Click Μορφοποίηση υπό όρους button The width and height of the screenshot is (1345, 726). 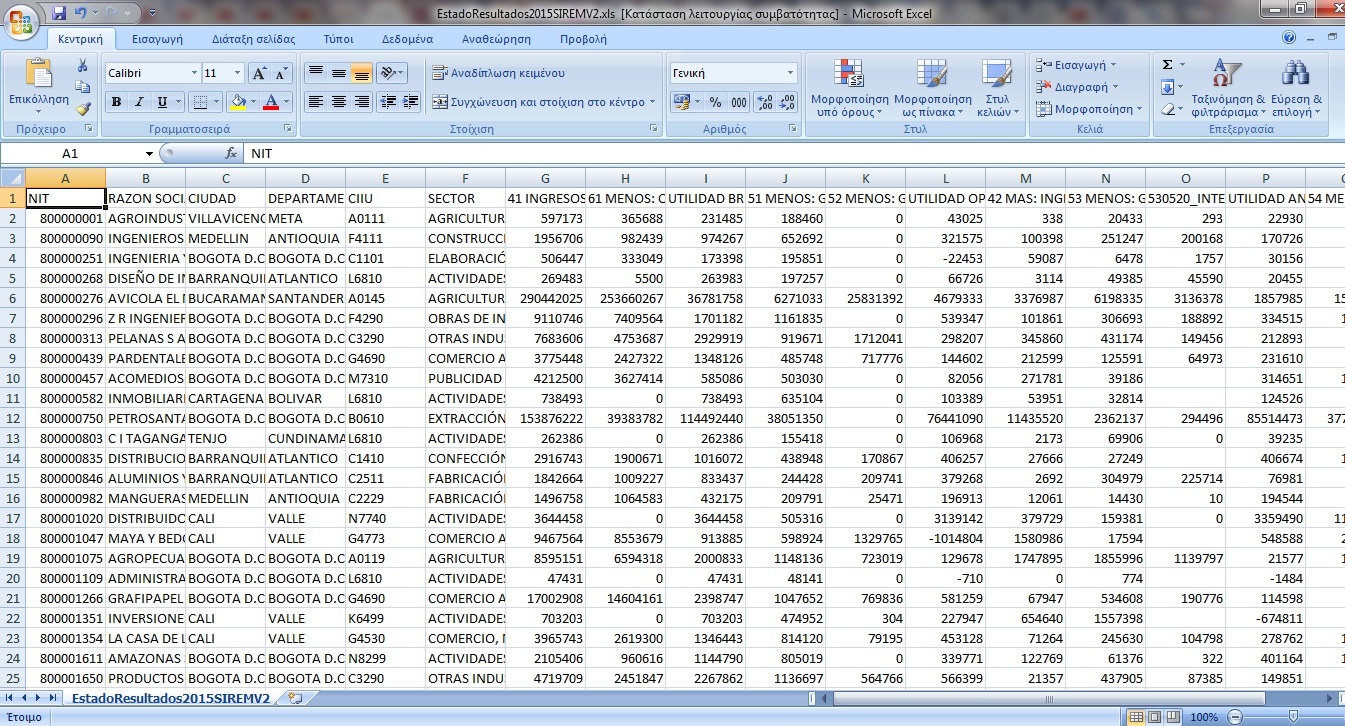coord(849,87)
